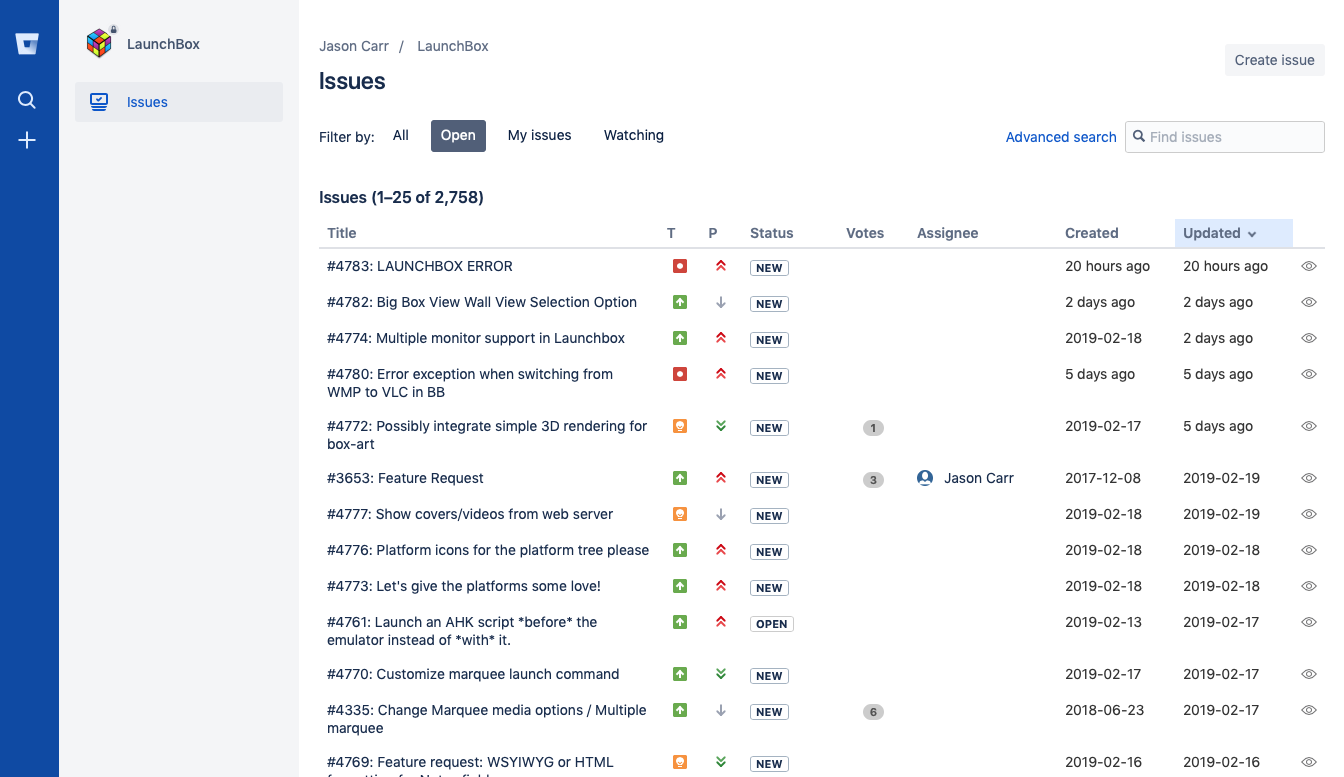Click the critical priority icon for #4783
This screenshot has height=777, width=1344.
(x=721, y=266)
